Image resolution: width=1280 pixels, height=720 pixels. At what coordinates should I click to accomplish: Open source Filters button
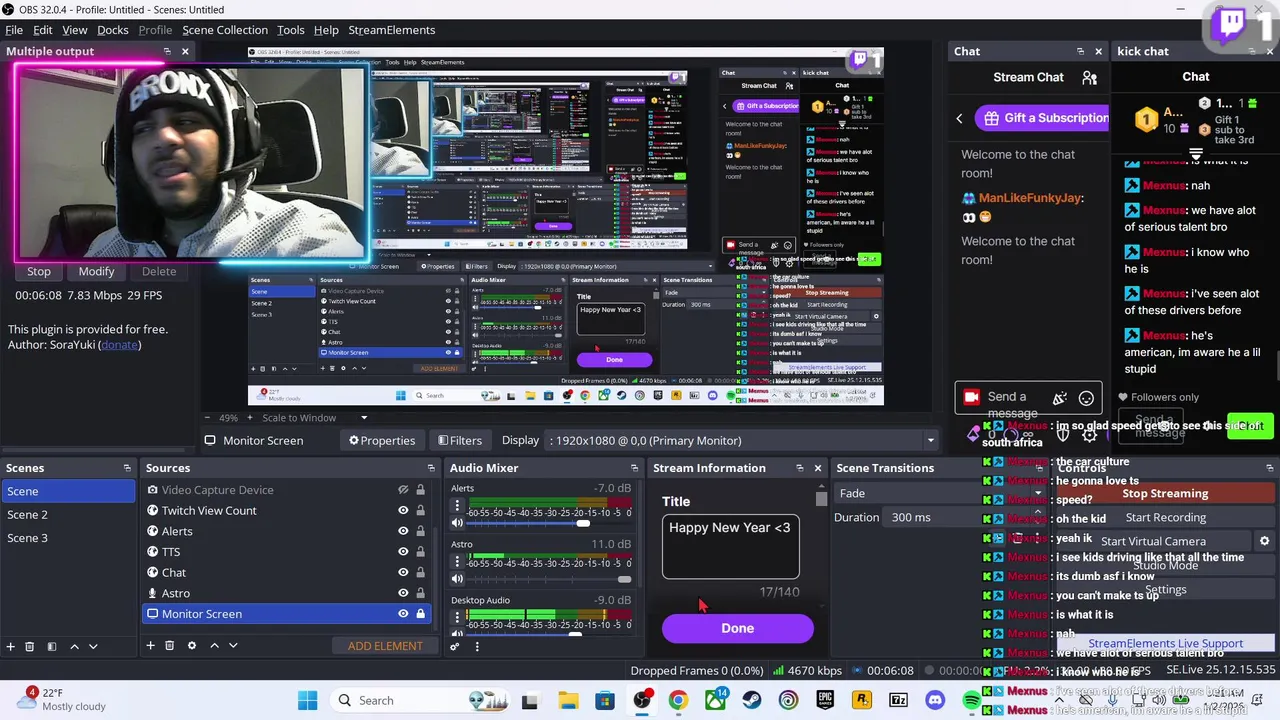pos(459,440)
